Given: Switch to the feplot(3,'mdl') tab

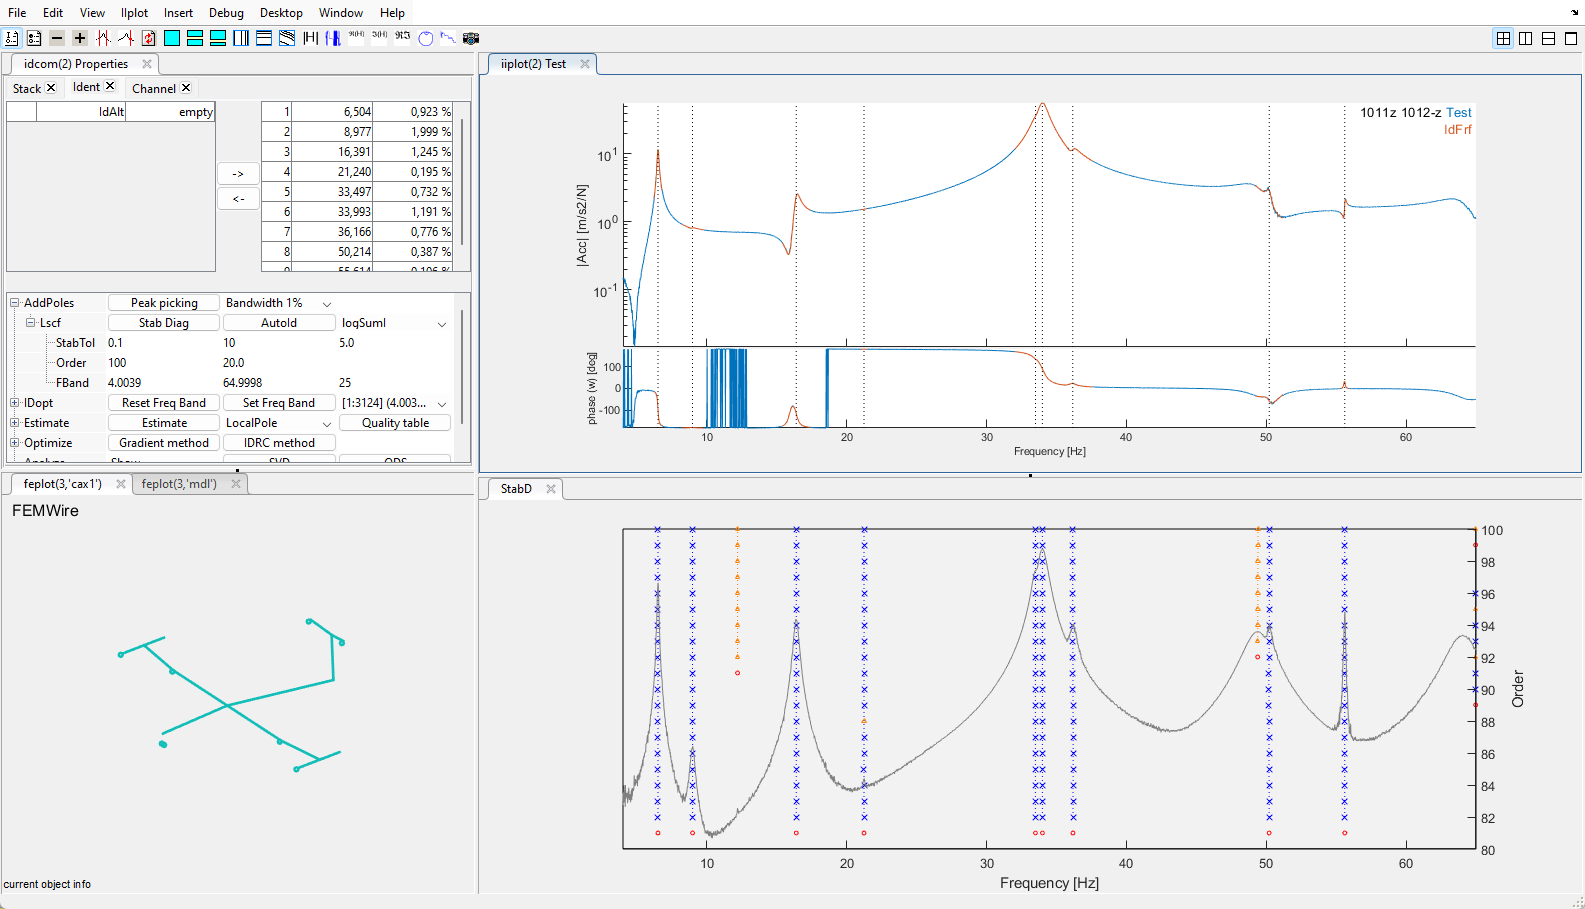Looking at the screenshot, I should pos(179,484).
